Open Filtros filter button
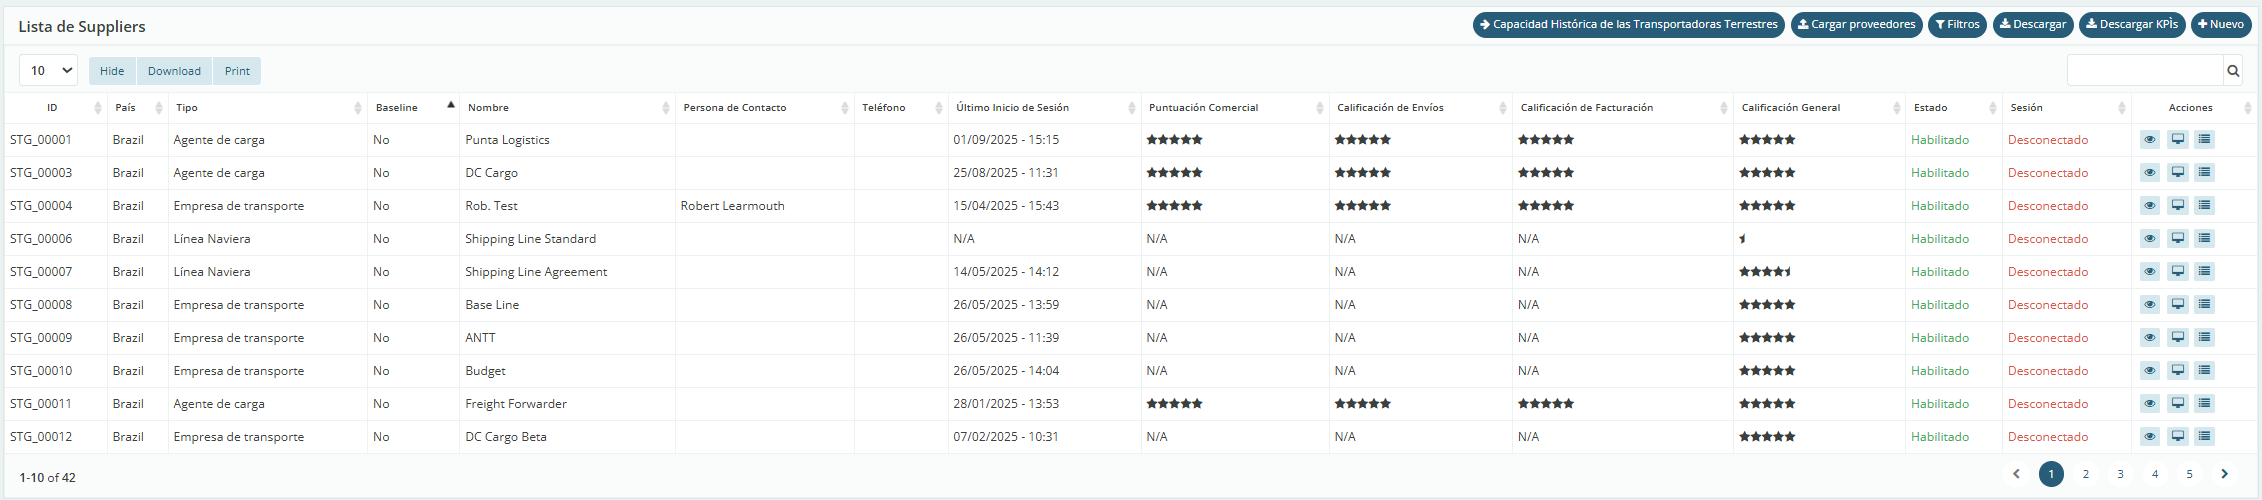This screenshot has height=500, width=2262. [1957, 25]
